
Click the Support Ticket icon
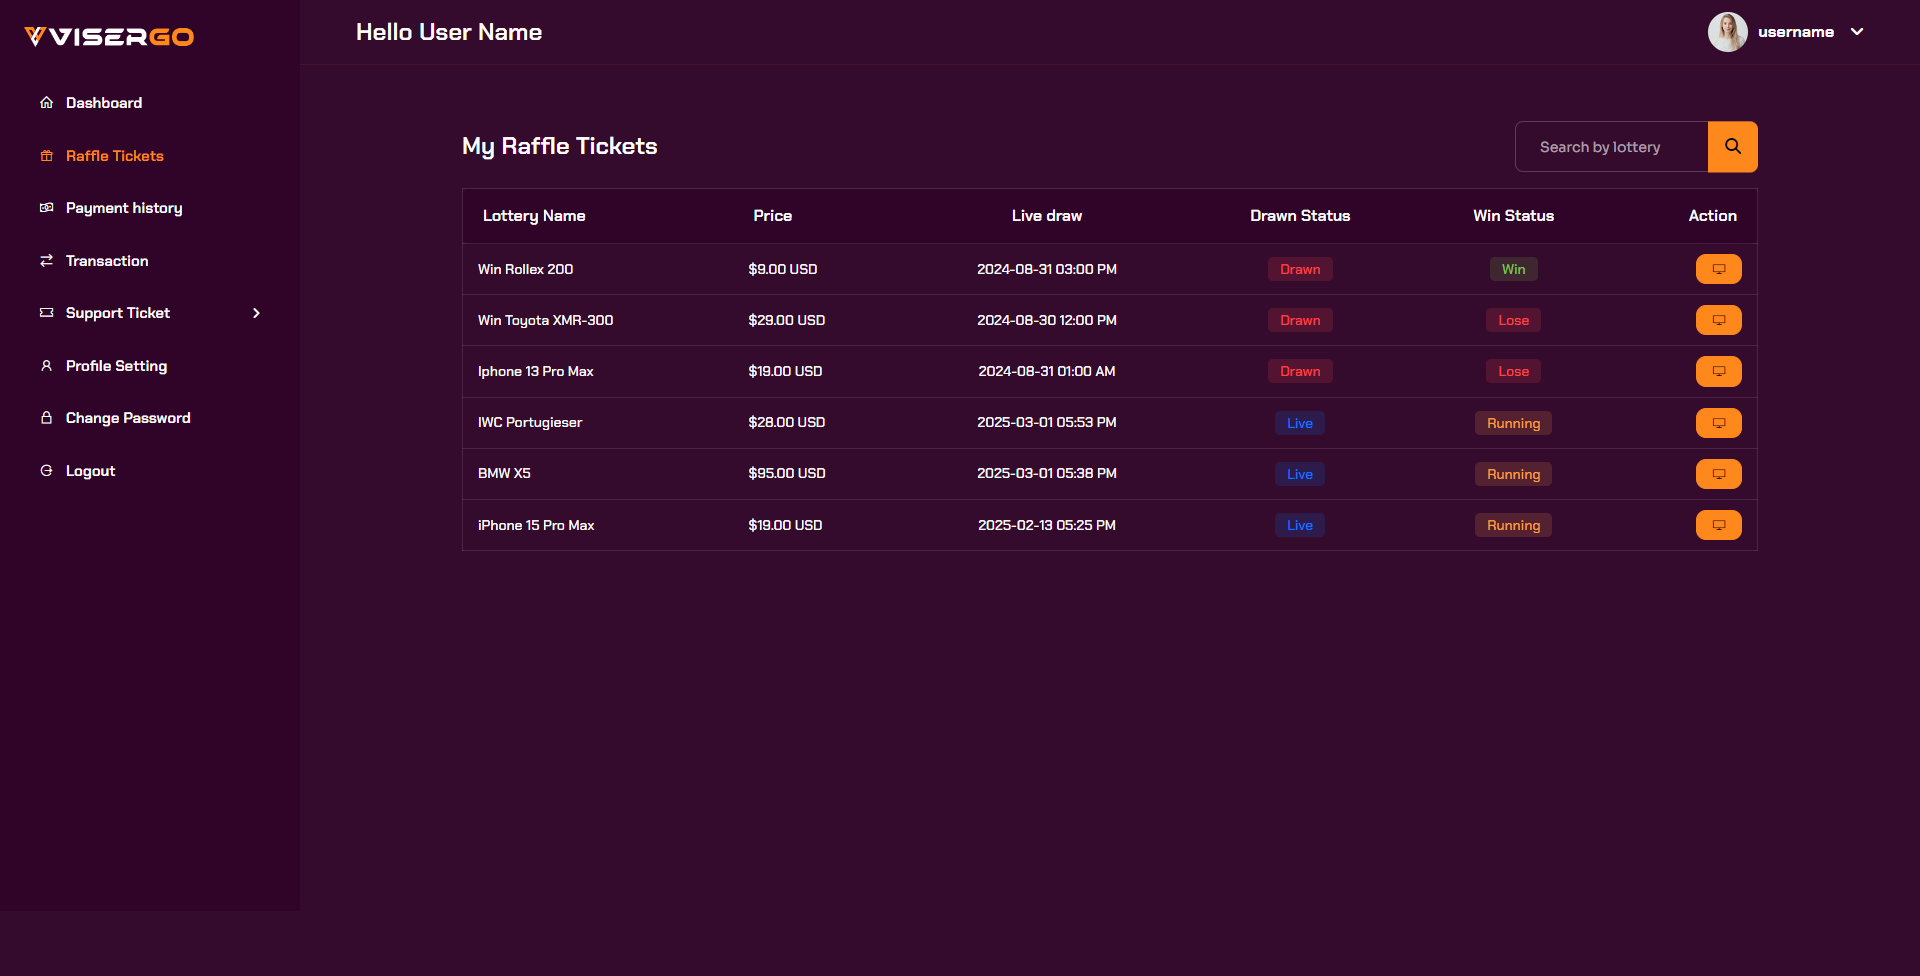tap(46, 313)
